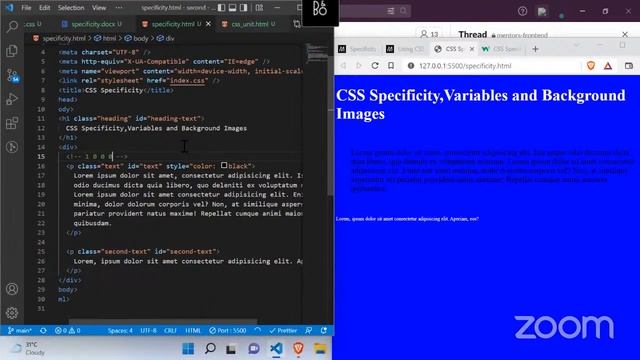Open the Chat app on the taskbar

pyautogui.click(x=254, y=349)
